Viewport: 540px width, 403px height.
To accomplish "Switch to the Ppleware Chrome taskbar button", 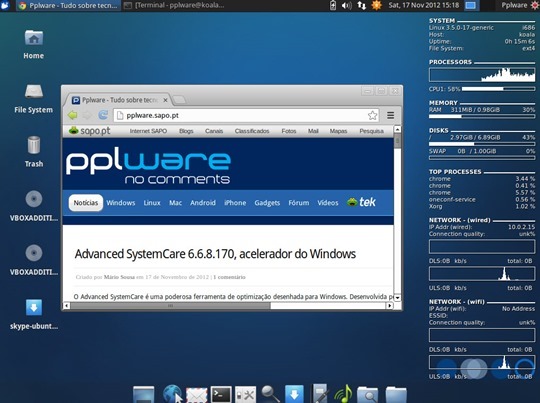I will tap(68, 6).
